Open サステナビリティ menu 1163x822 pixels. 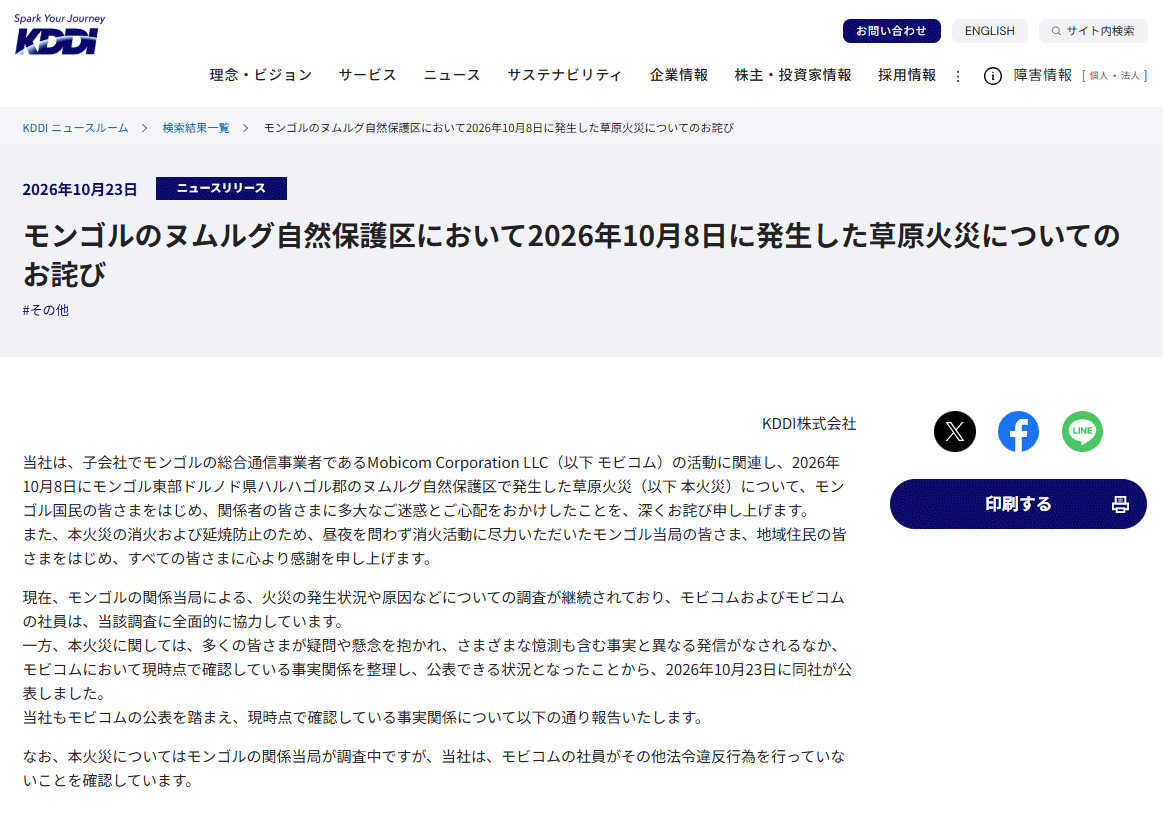tap(565, 75)
